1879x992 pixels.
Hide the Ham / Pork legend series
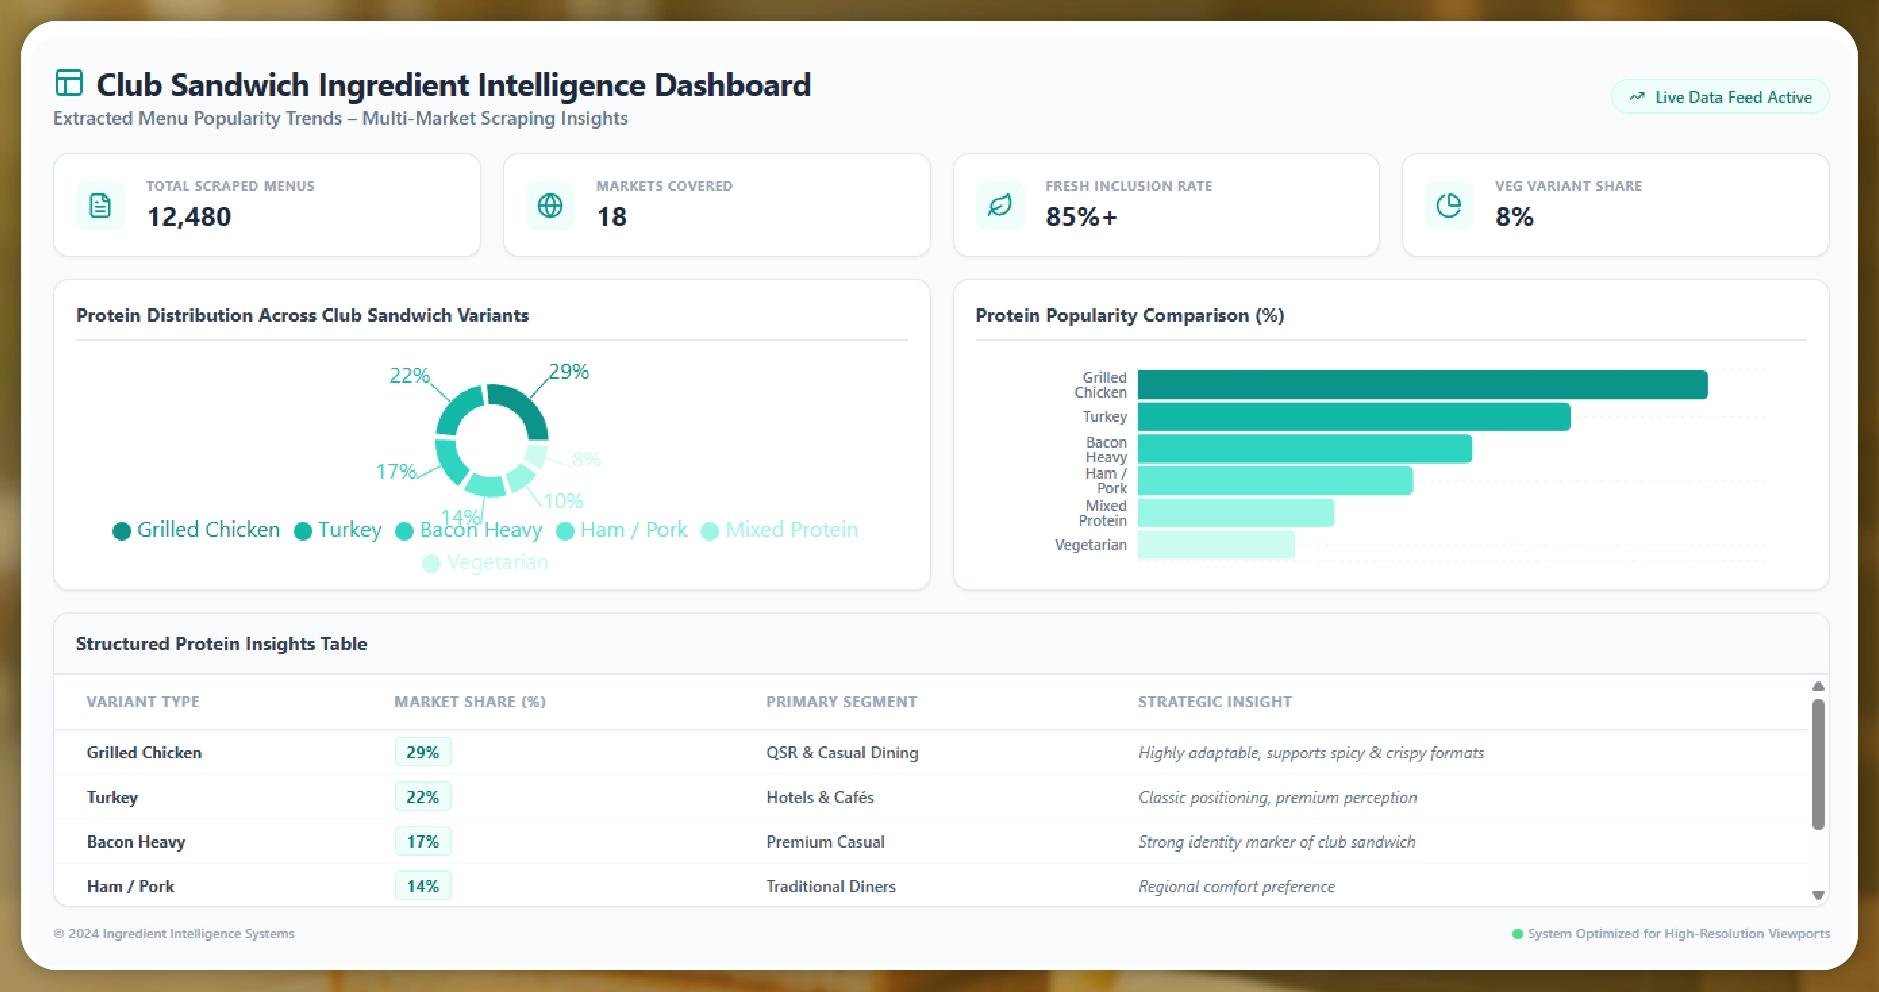(x=622, y=530)
